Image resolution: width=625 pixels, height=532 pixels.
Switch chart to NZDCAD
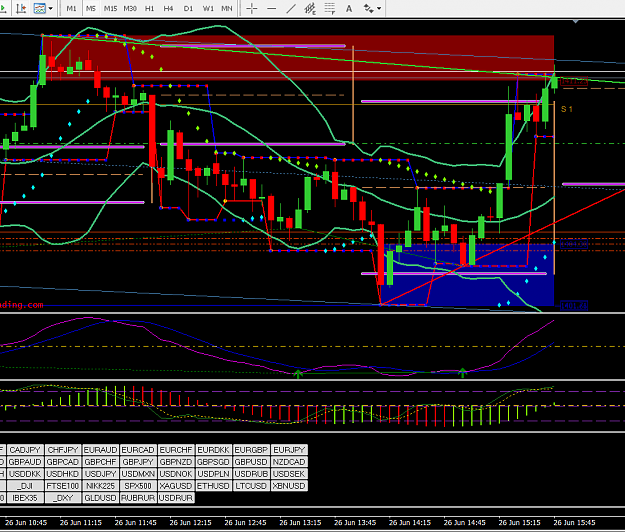click(x=289, y=462)
